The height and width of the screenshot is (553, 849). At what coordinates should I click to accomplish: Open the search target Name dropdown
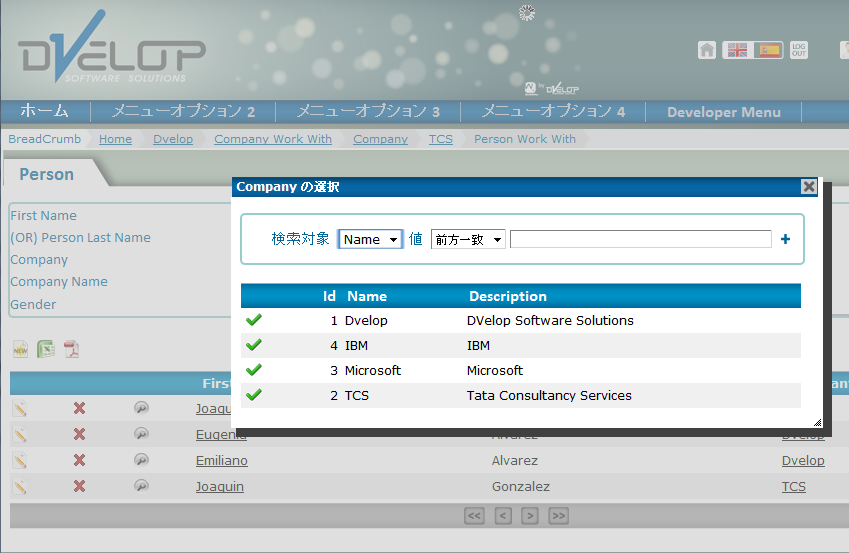coord(370,239)
